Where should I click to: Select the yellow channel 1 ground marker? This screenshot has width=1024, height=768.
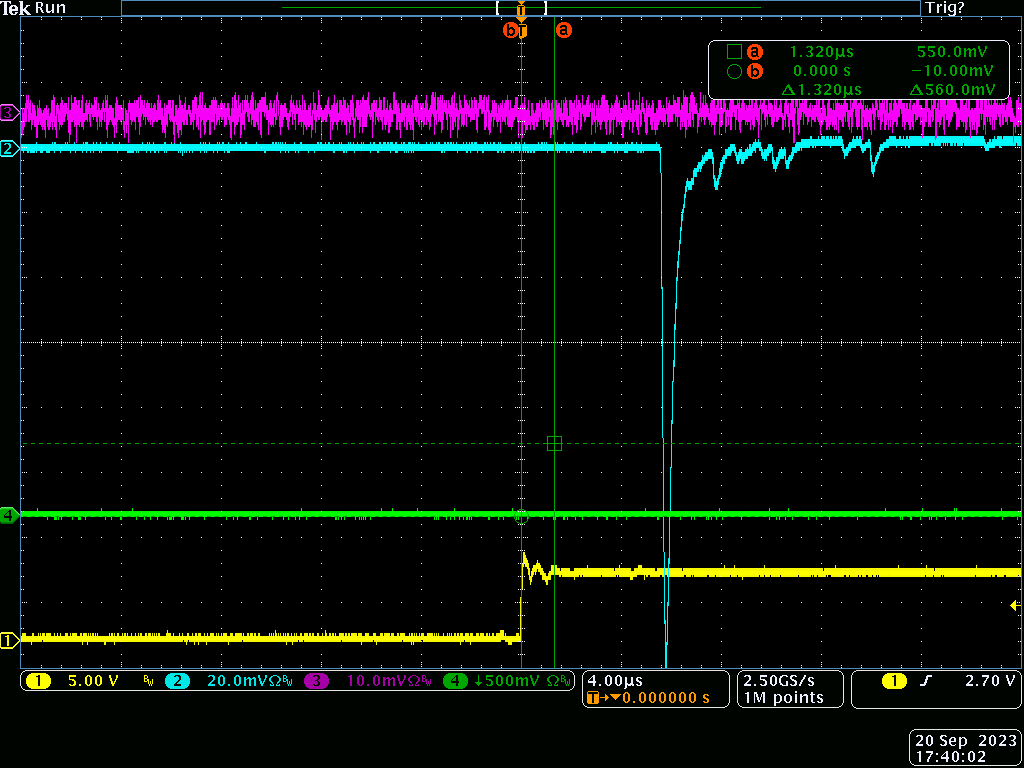[x=9, y=640]
